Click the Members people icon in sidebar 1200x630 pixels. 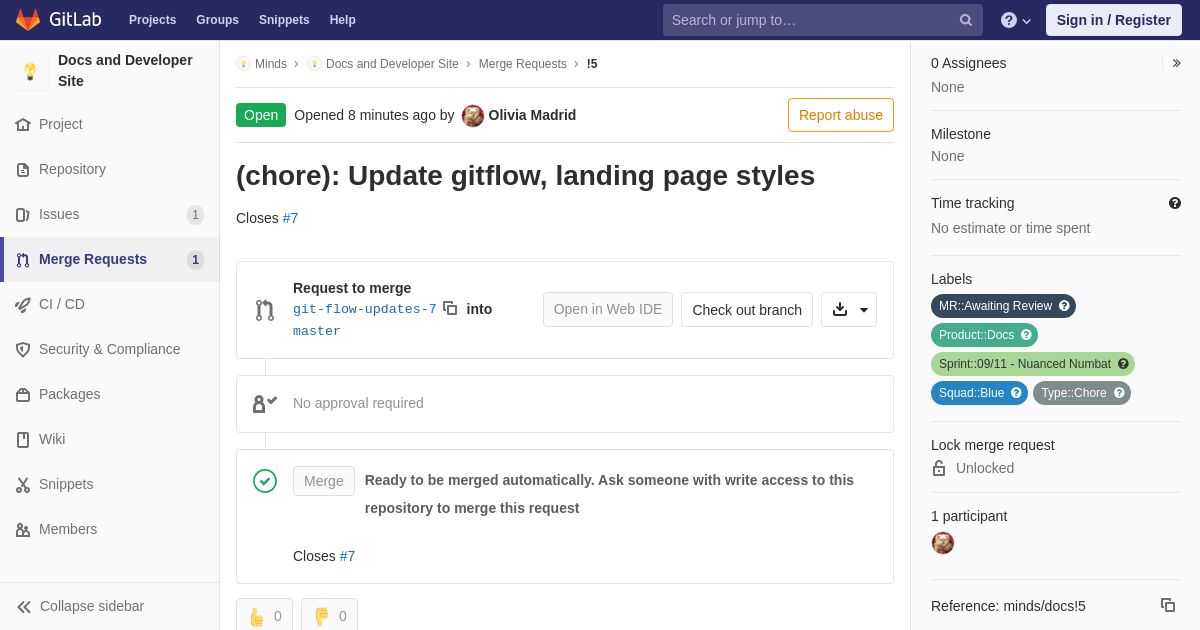point(23,530)
